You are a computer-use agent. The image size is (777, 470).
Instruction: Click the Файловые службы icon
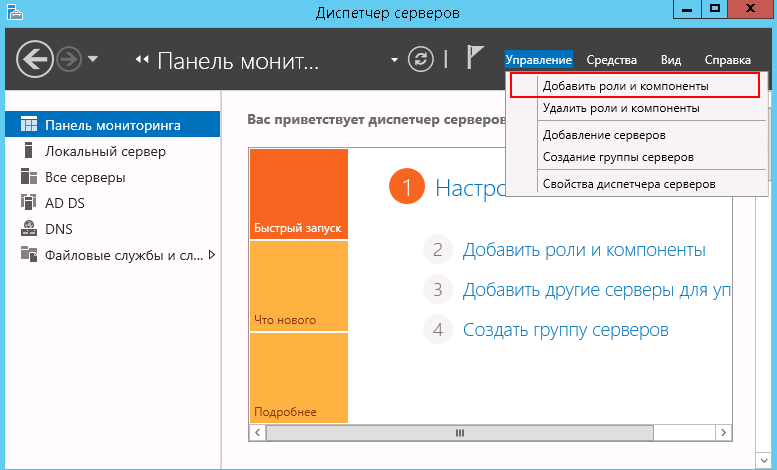pos(29,254)
